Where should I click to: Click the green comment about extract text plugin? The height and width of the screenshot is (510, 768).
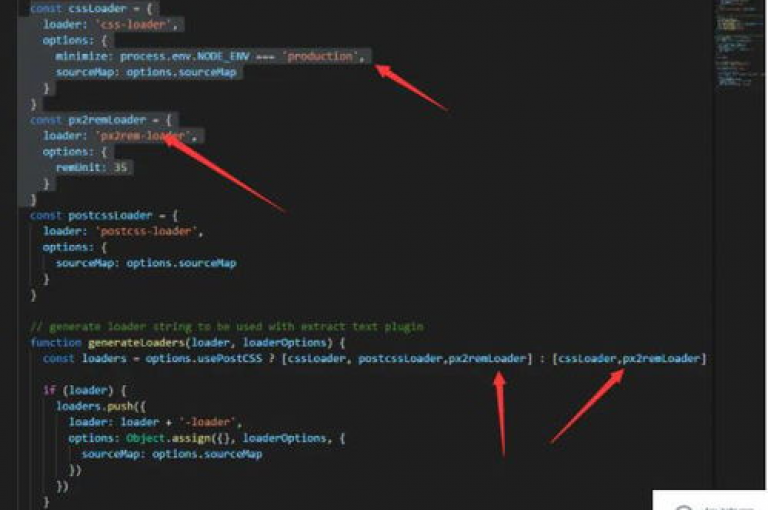click(x=227, y=327)
